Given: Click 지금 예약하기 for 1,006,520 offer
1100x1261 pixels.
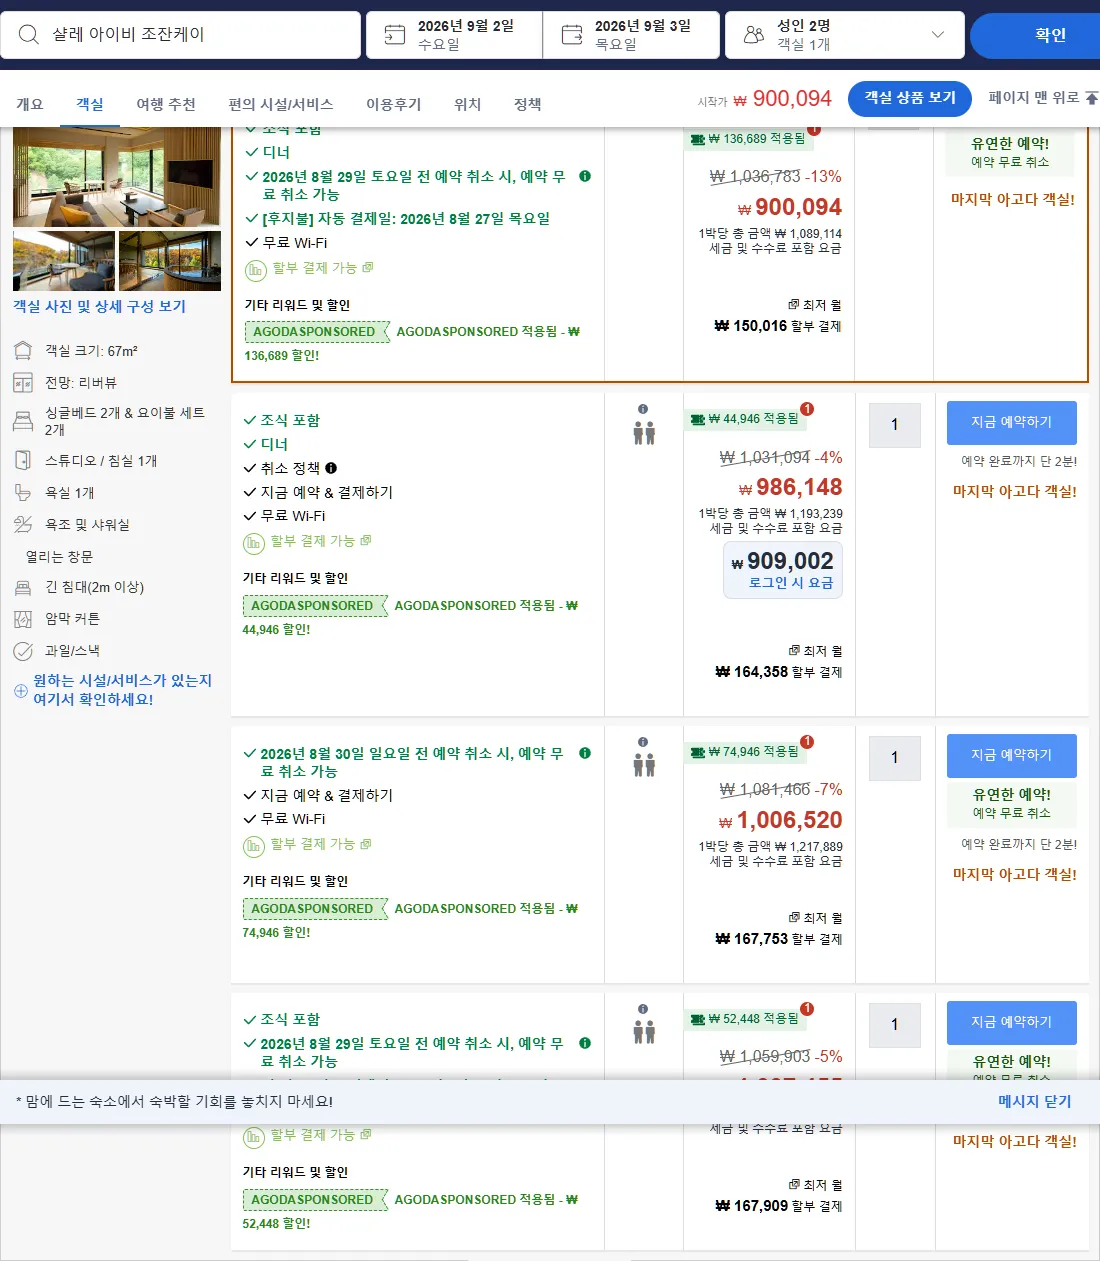Looking at the screenshot, I should click(x=1012, y=756).
